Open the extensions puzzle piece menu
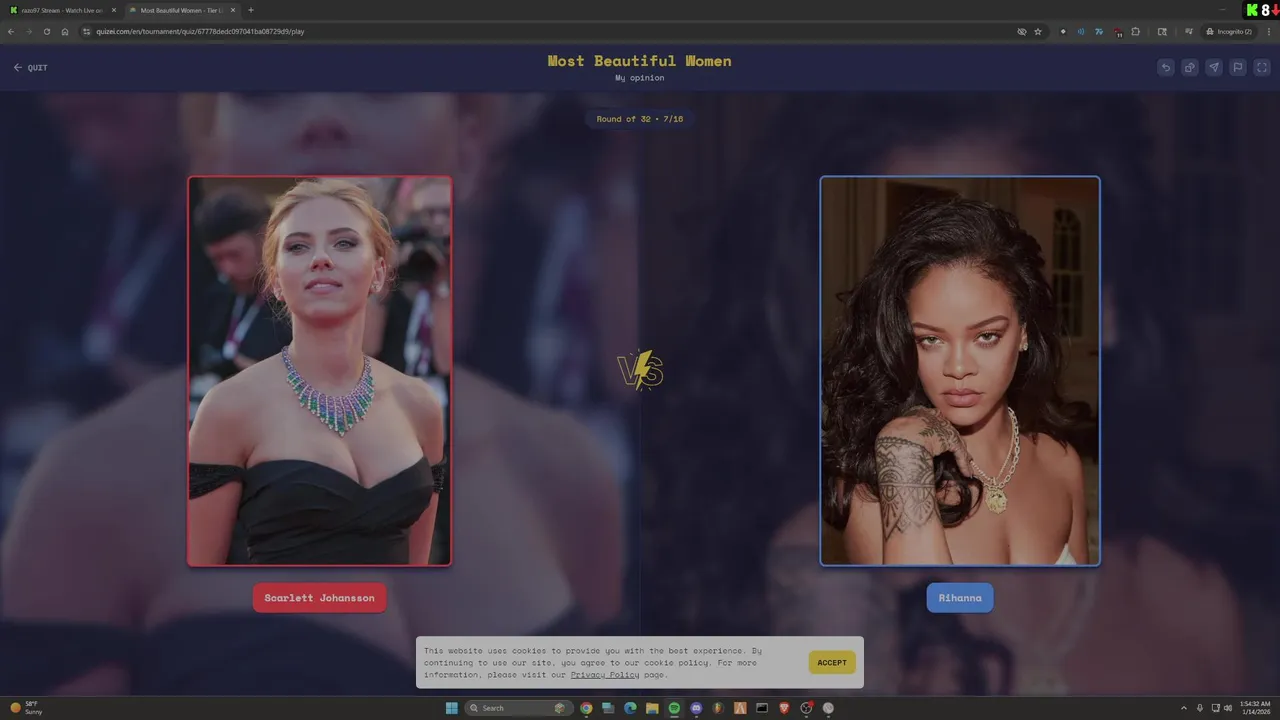Viewport: 1280px width, 720px height. (1136, 31)
